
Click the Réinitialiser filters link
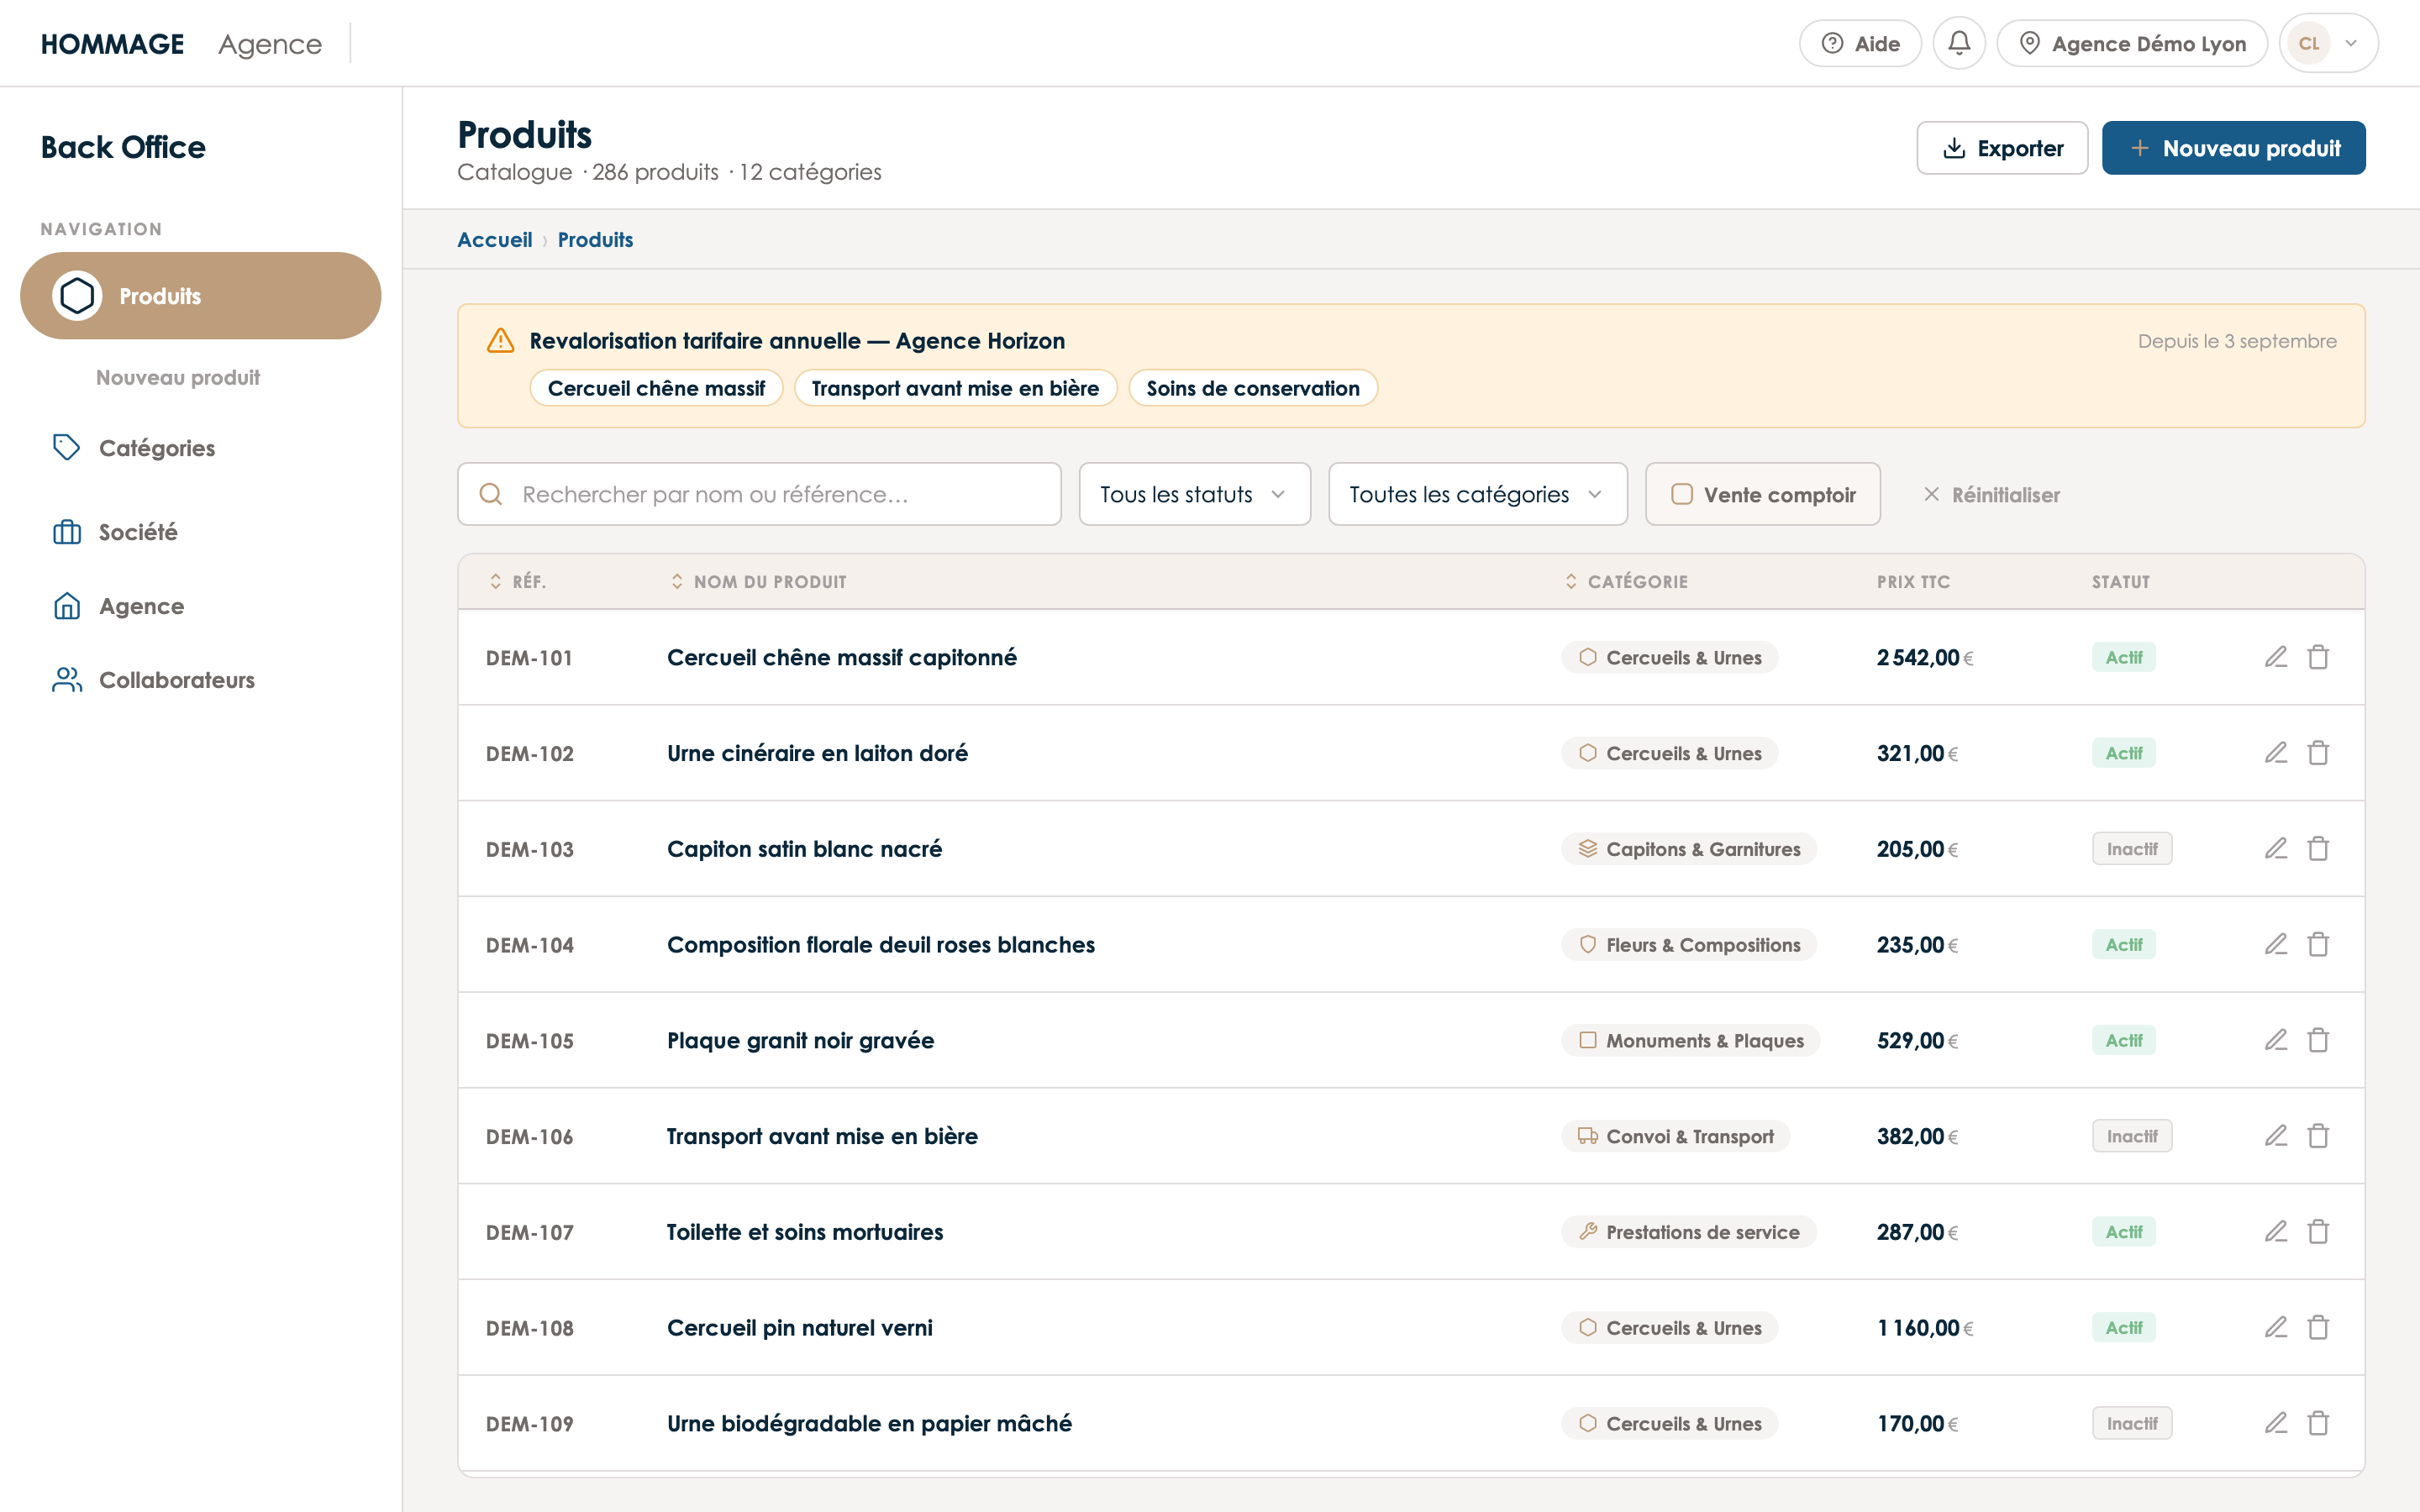1991,495
